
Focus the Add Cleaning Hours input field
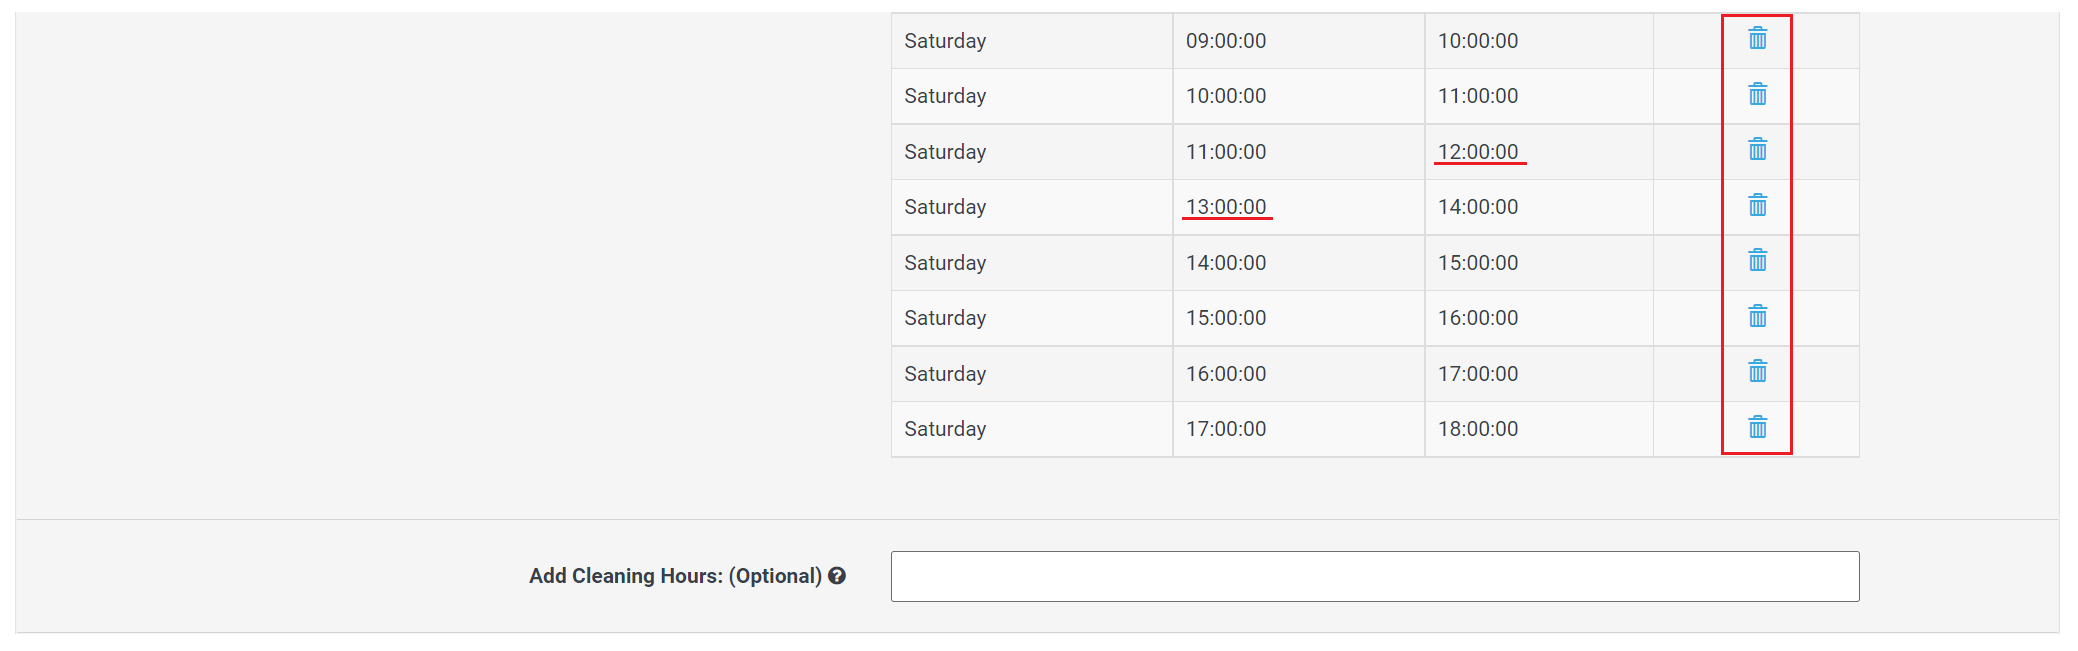1374,576
